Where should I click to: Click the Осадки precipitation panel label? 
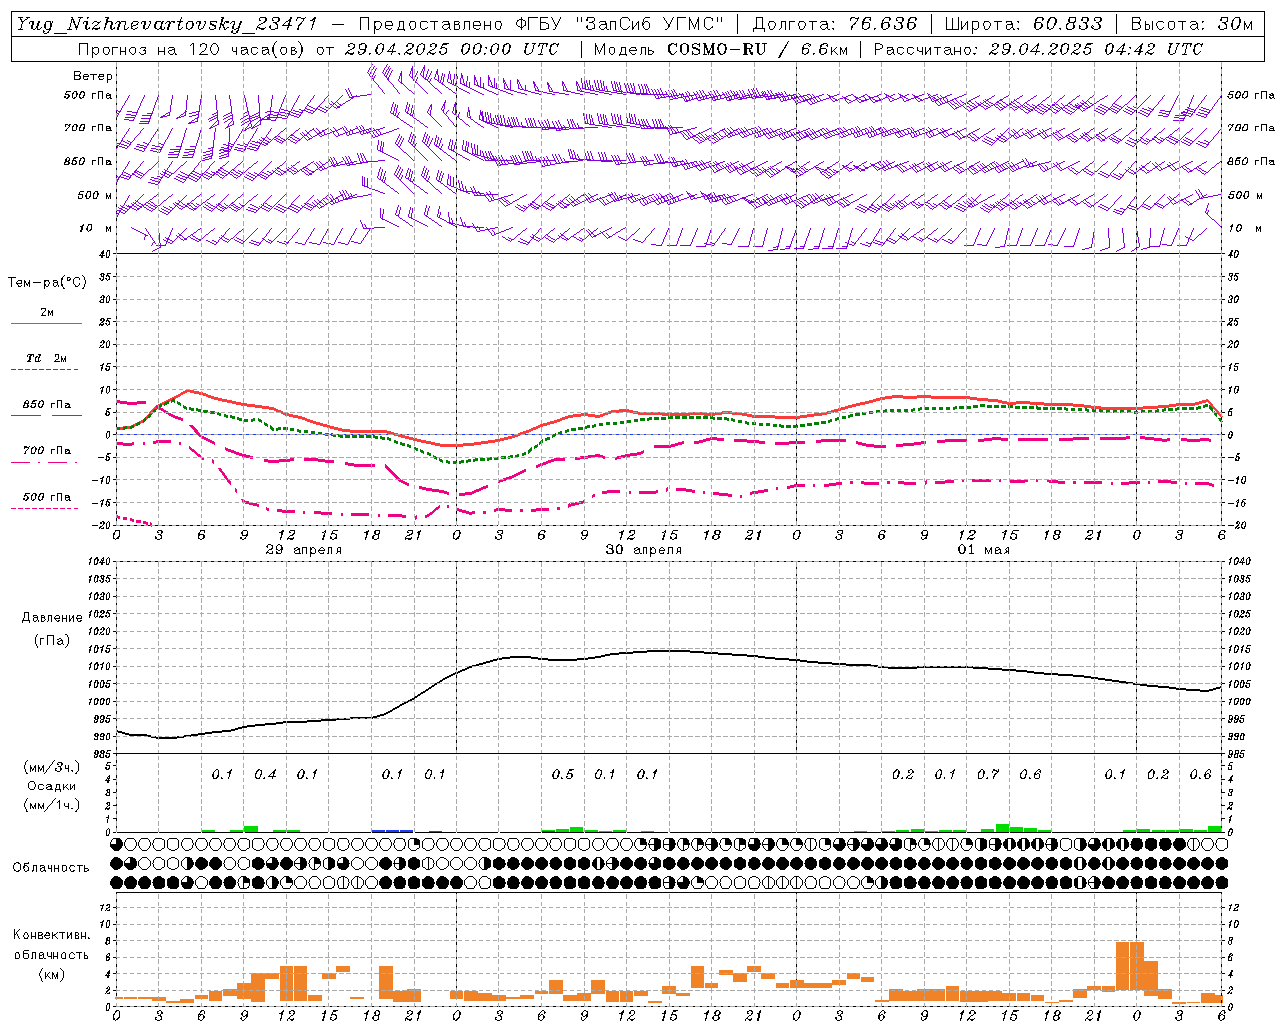[x=52, y=786]
